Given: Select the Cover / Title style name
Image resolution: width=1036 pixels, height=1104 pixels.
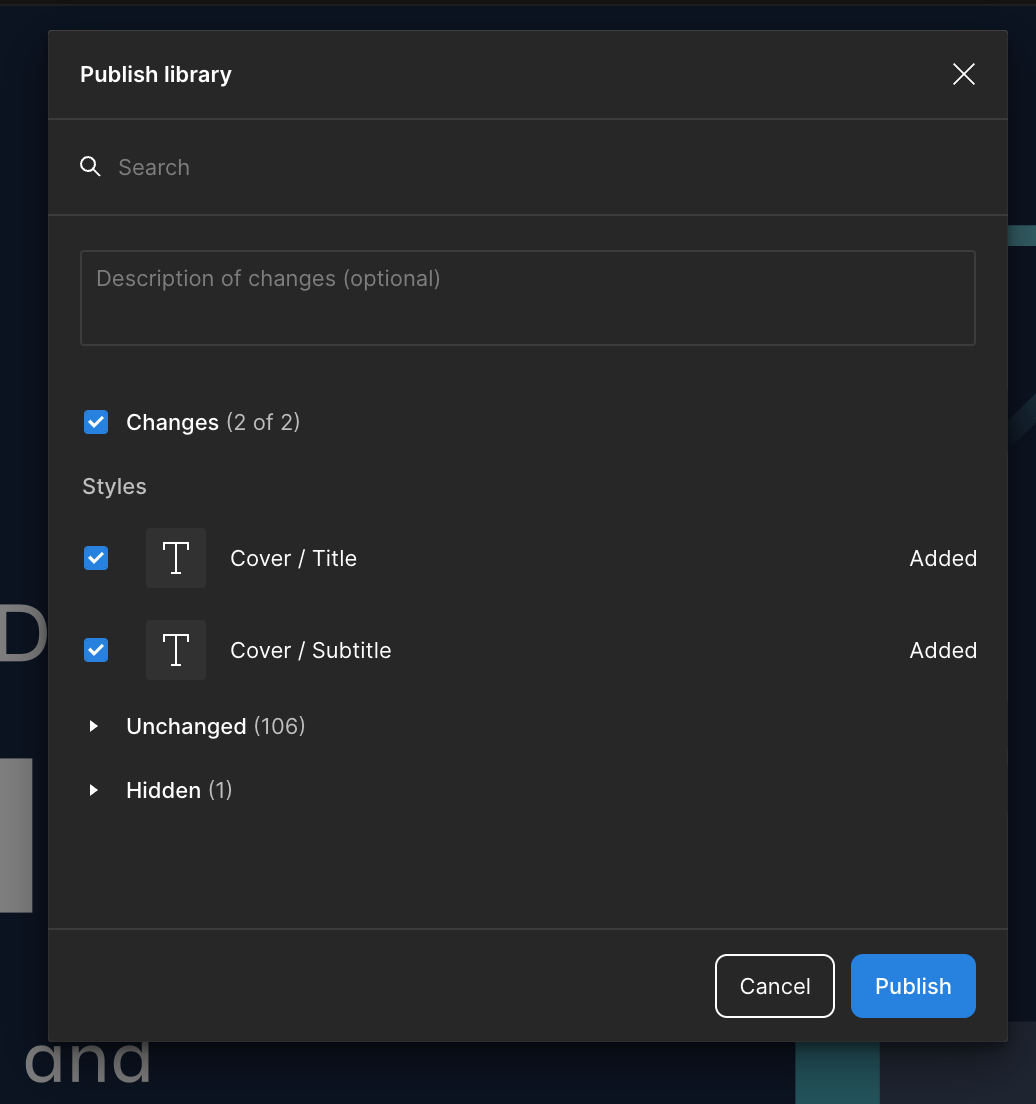Looking at the screenshot, I should click(x=294, y=558).
